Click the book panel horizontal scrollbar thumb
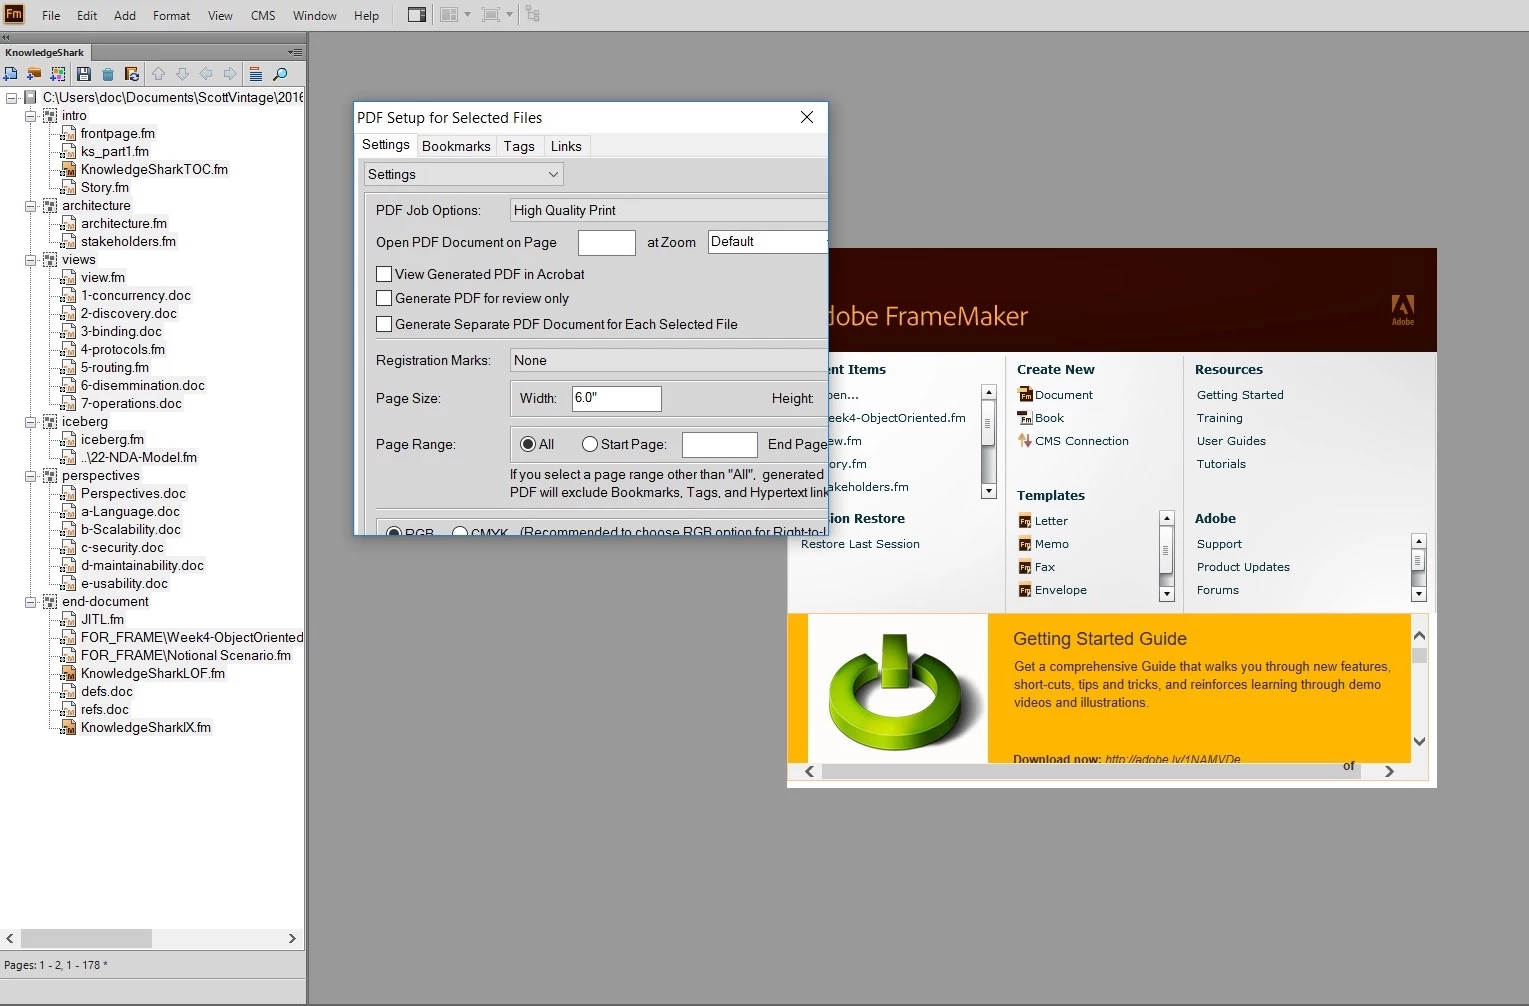 [x=86, y=938]
